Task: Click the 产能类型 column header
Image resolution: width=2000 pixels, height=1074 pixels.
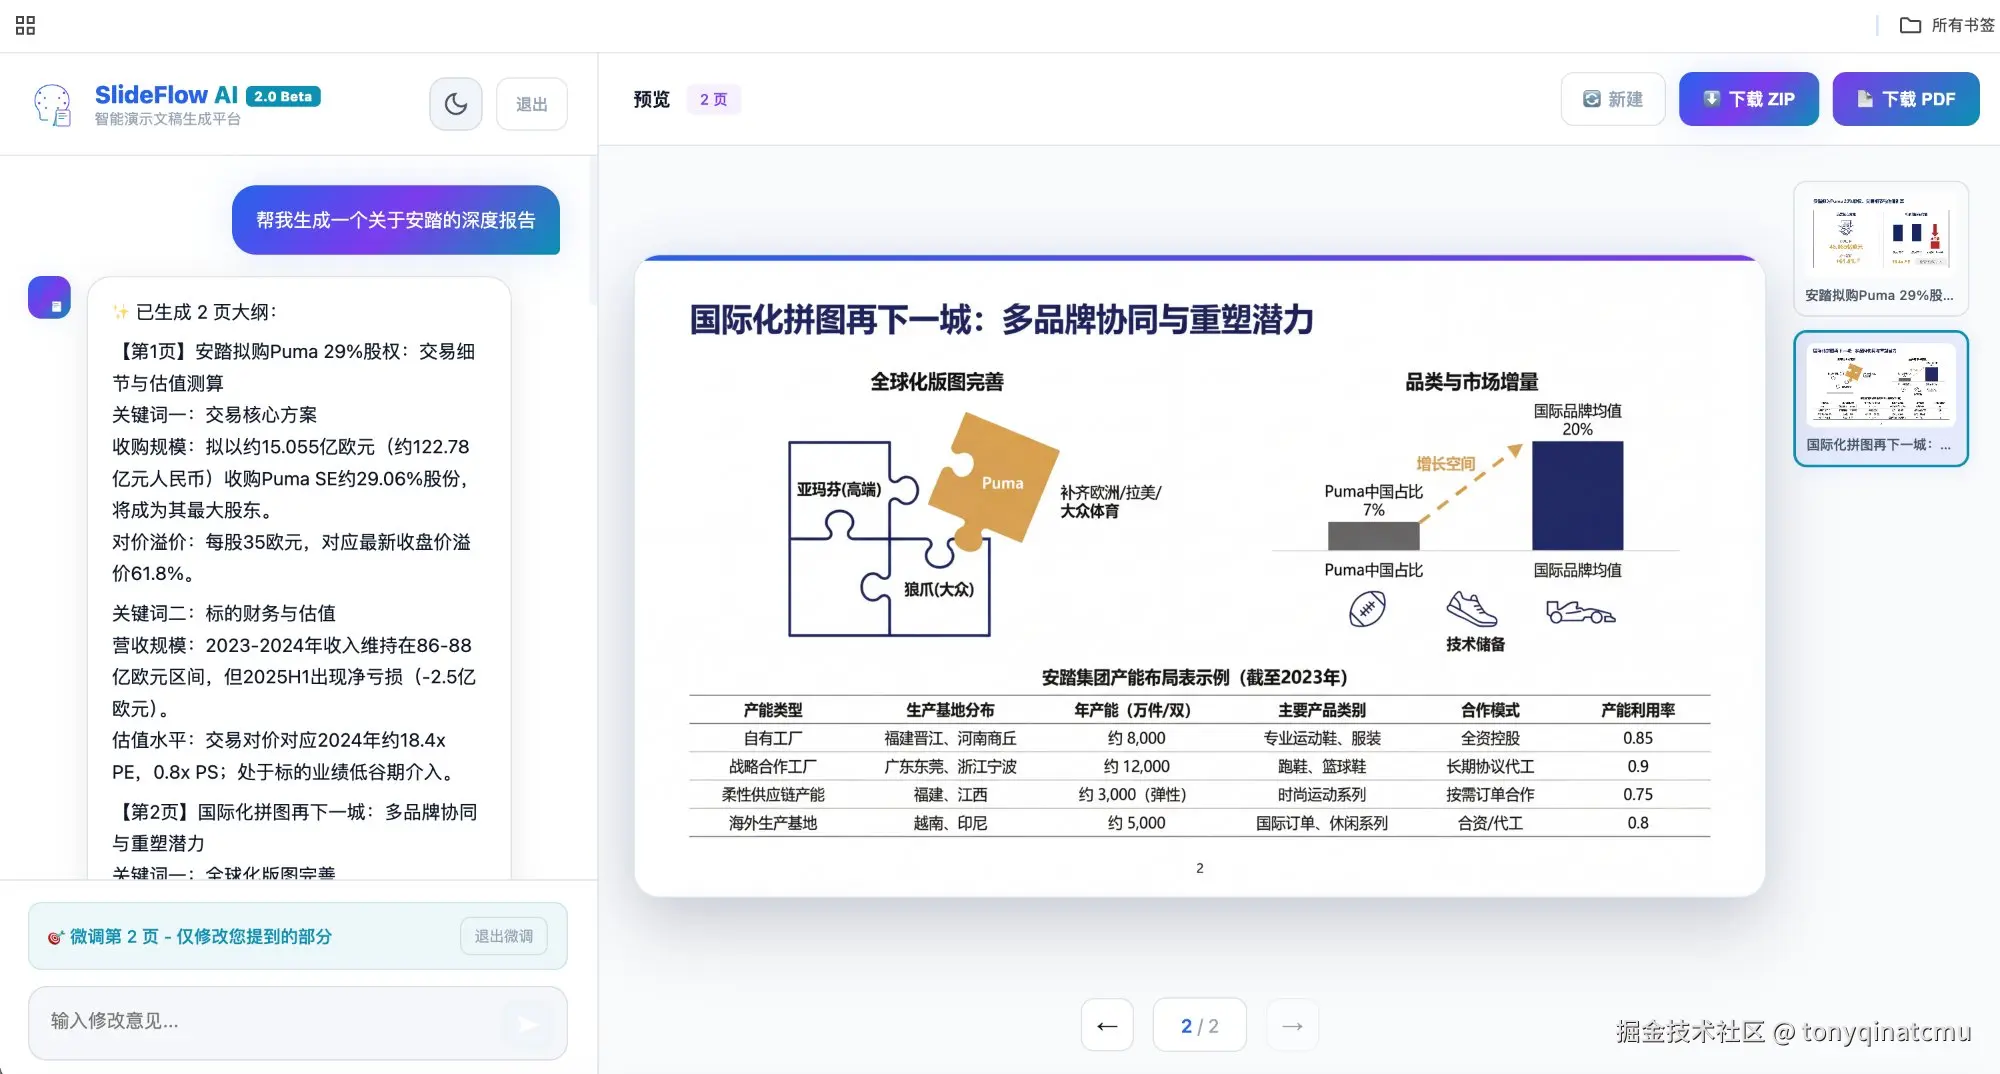Action: (x=773, y=710)
